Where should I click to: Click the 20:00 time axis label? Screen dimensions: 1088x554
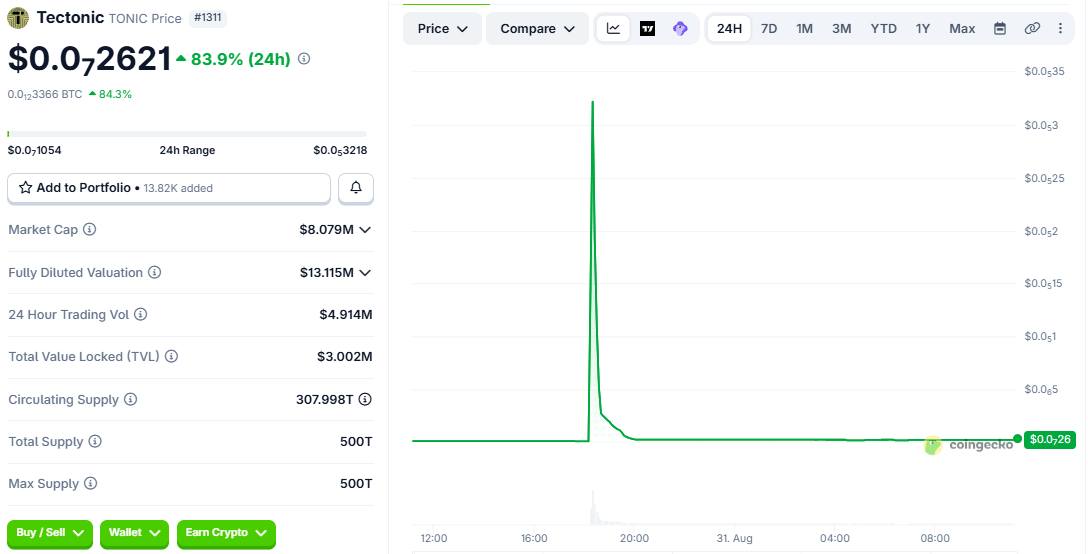click(x=634, y=538)
